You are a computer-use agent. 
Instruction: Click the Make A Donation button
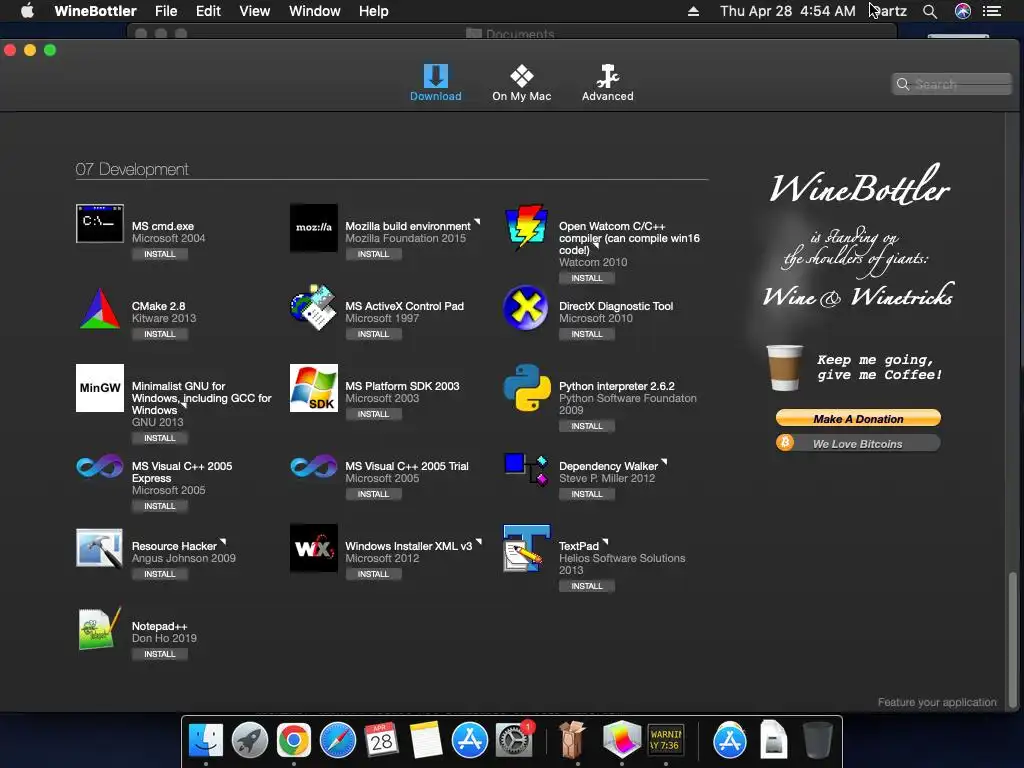tap(858, 419)
